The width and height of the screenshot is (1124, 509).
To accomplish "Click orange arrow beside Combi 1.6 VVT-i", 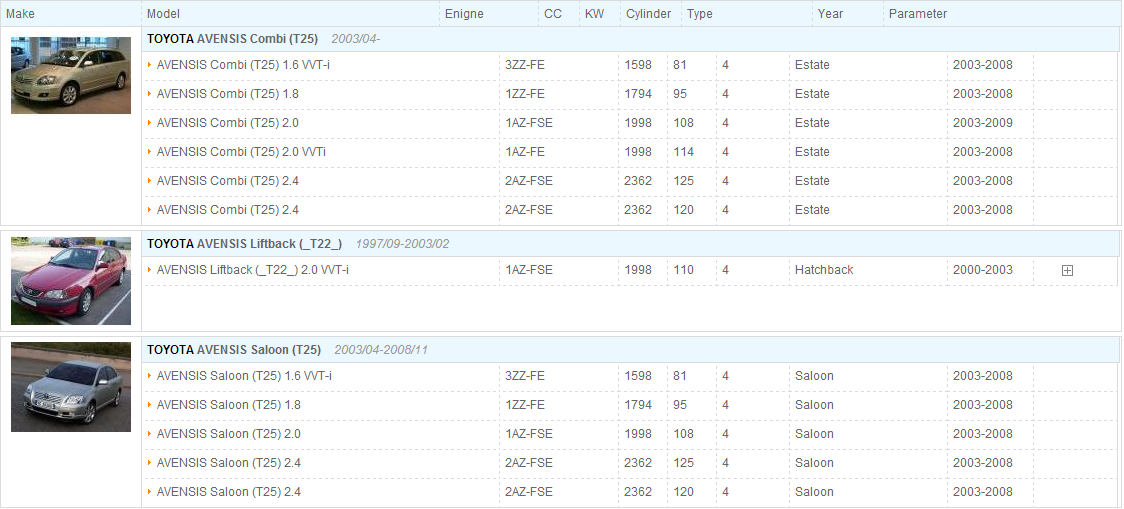I will 150,65.
